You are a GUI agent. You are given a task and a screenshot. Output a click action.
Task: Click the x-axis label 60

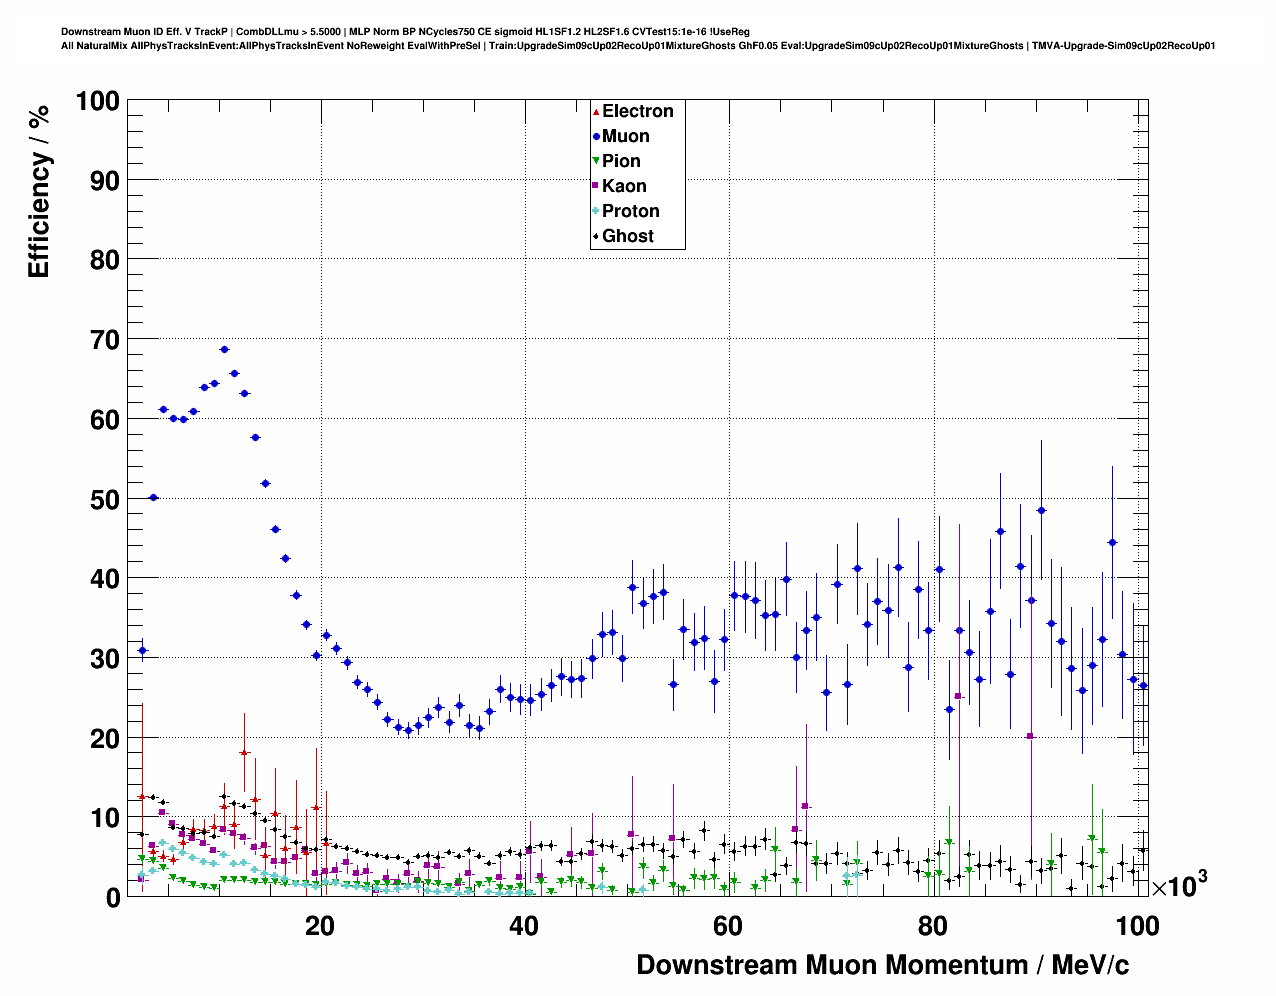coord(728,926)
